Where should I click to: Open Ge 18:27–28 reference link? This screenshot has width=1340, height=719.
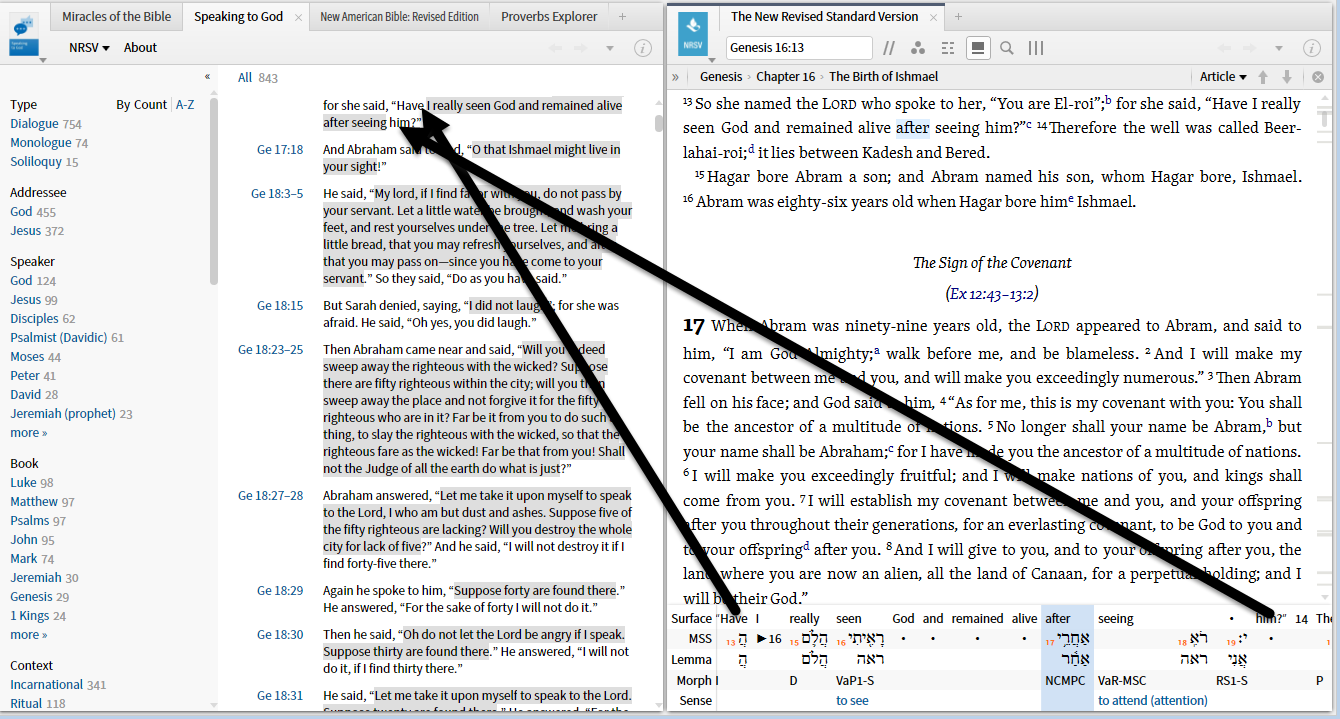(x=270, y=496)
